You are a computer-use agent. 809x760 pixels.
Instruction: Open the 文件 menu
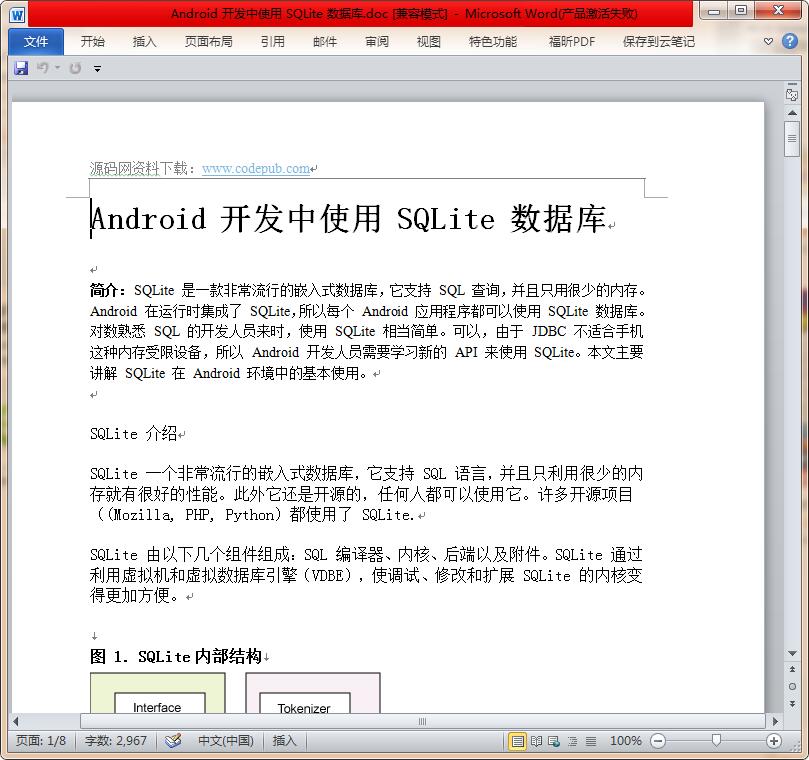click(35, 41)
